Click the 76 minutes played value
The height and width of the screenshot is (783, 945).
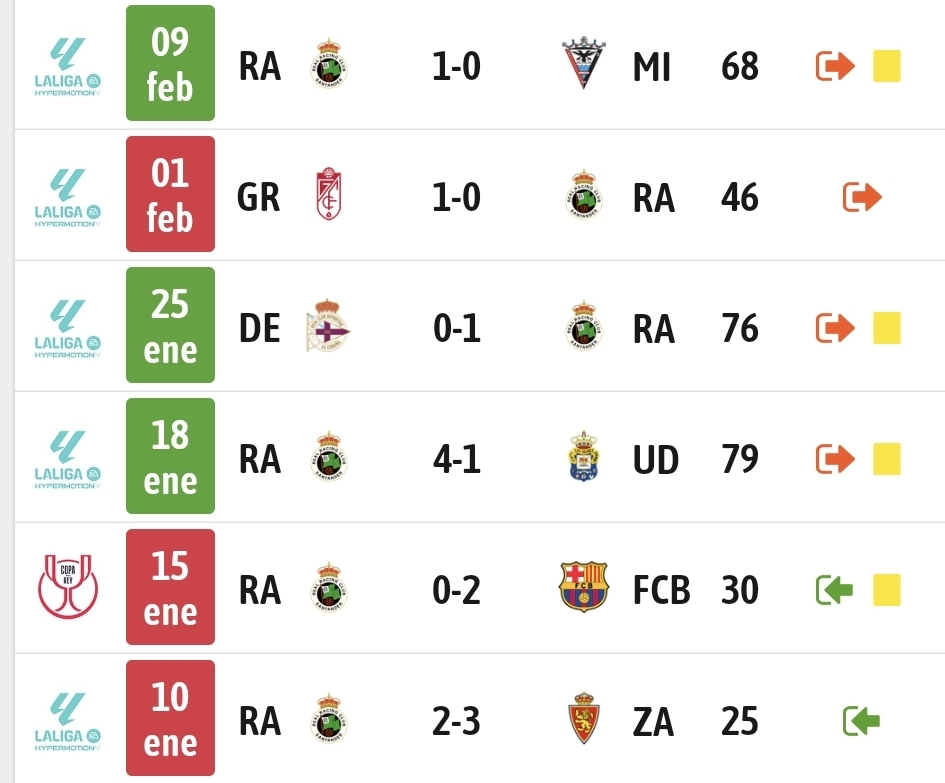(x=739, y=328)
